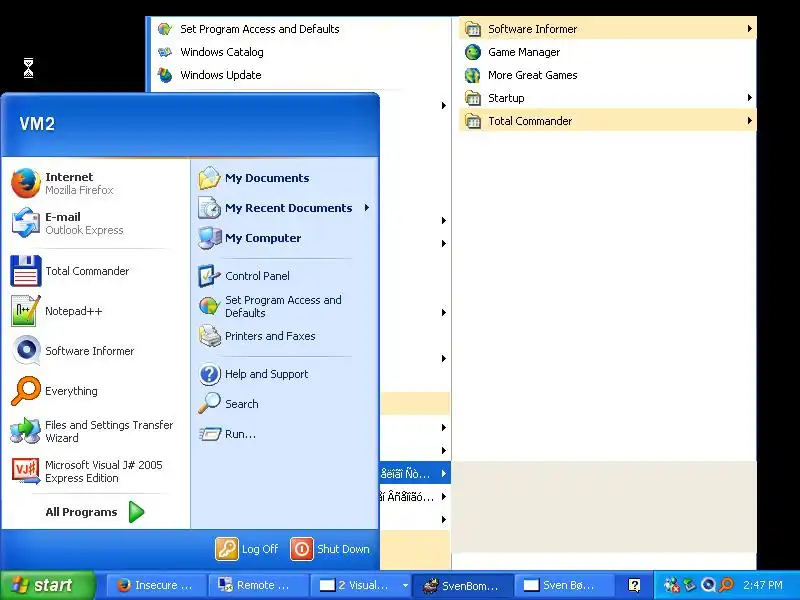Open Help and Support question mark icon
This screenshot has height=600, width=800.
[x=209, y=374]
